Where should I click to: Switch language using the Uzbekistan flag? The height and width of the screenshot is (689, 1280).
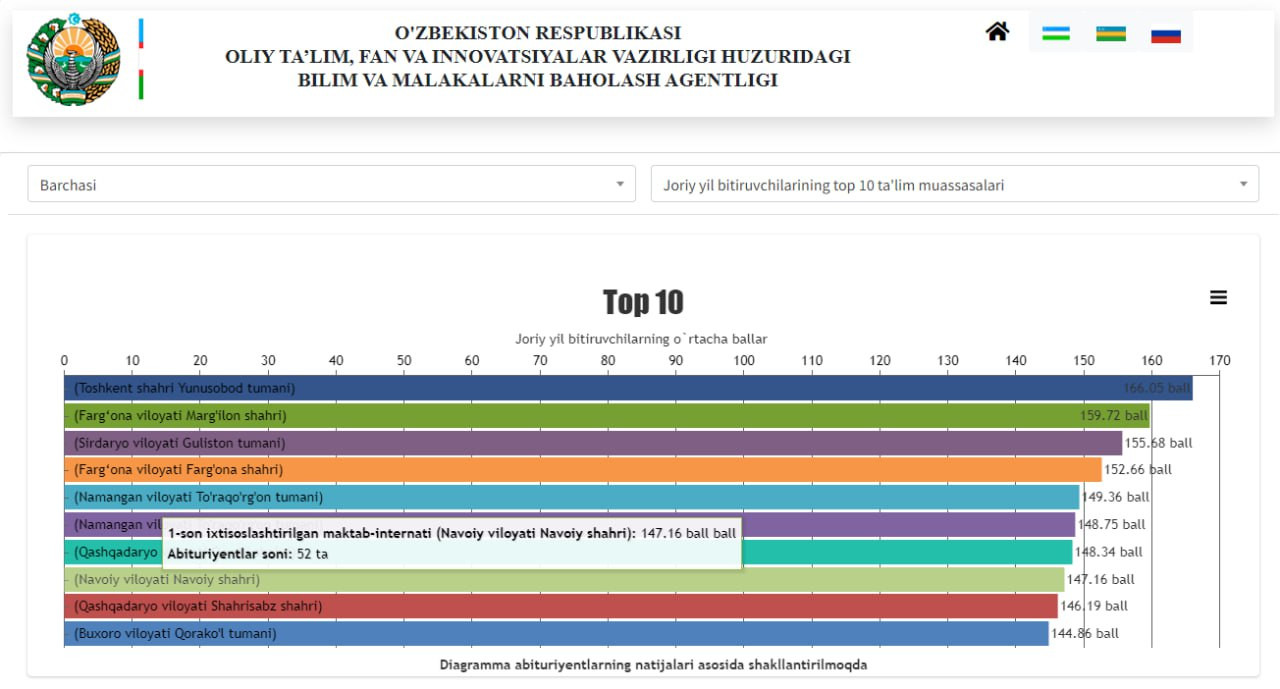1055,34
